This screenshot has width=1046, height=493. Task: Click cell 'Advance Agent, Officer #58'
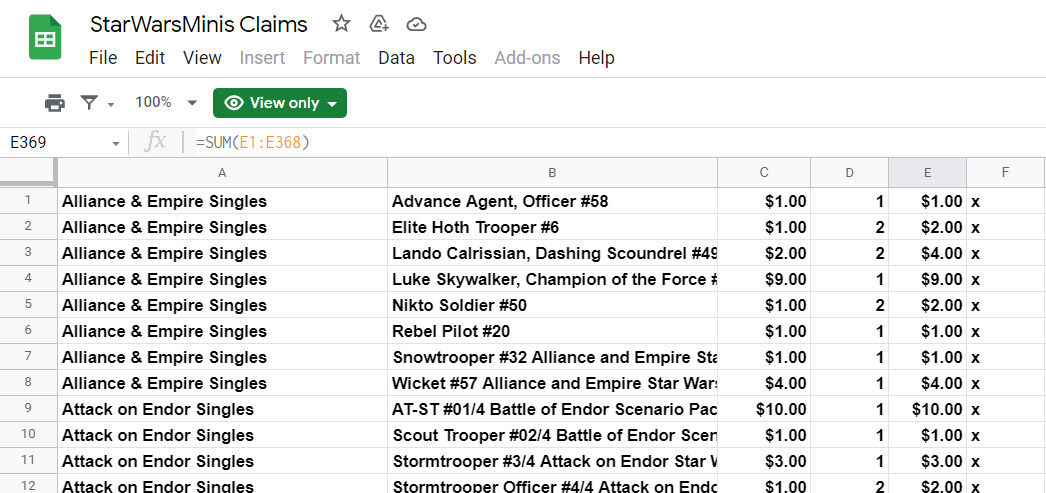coord(552,201)
